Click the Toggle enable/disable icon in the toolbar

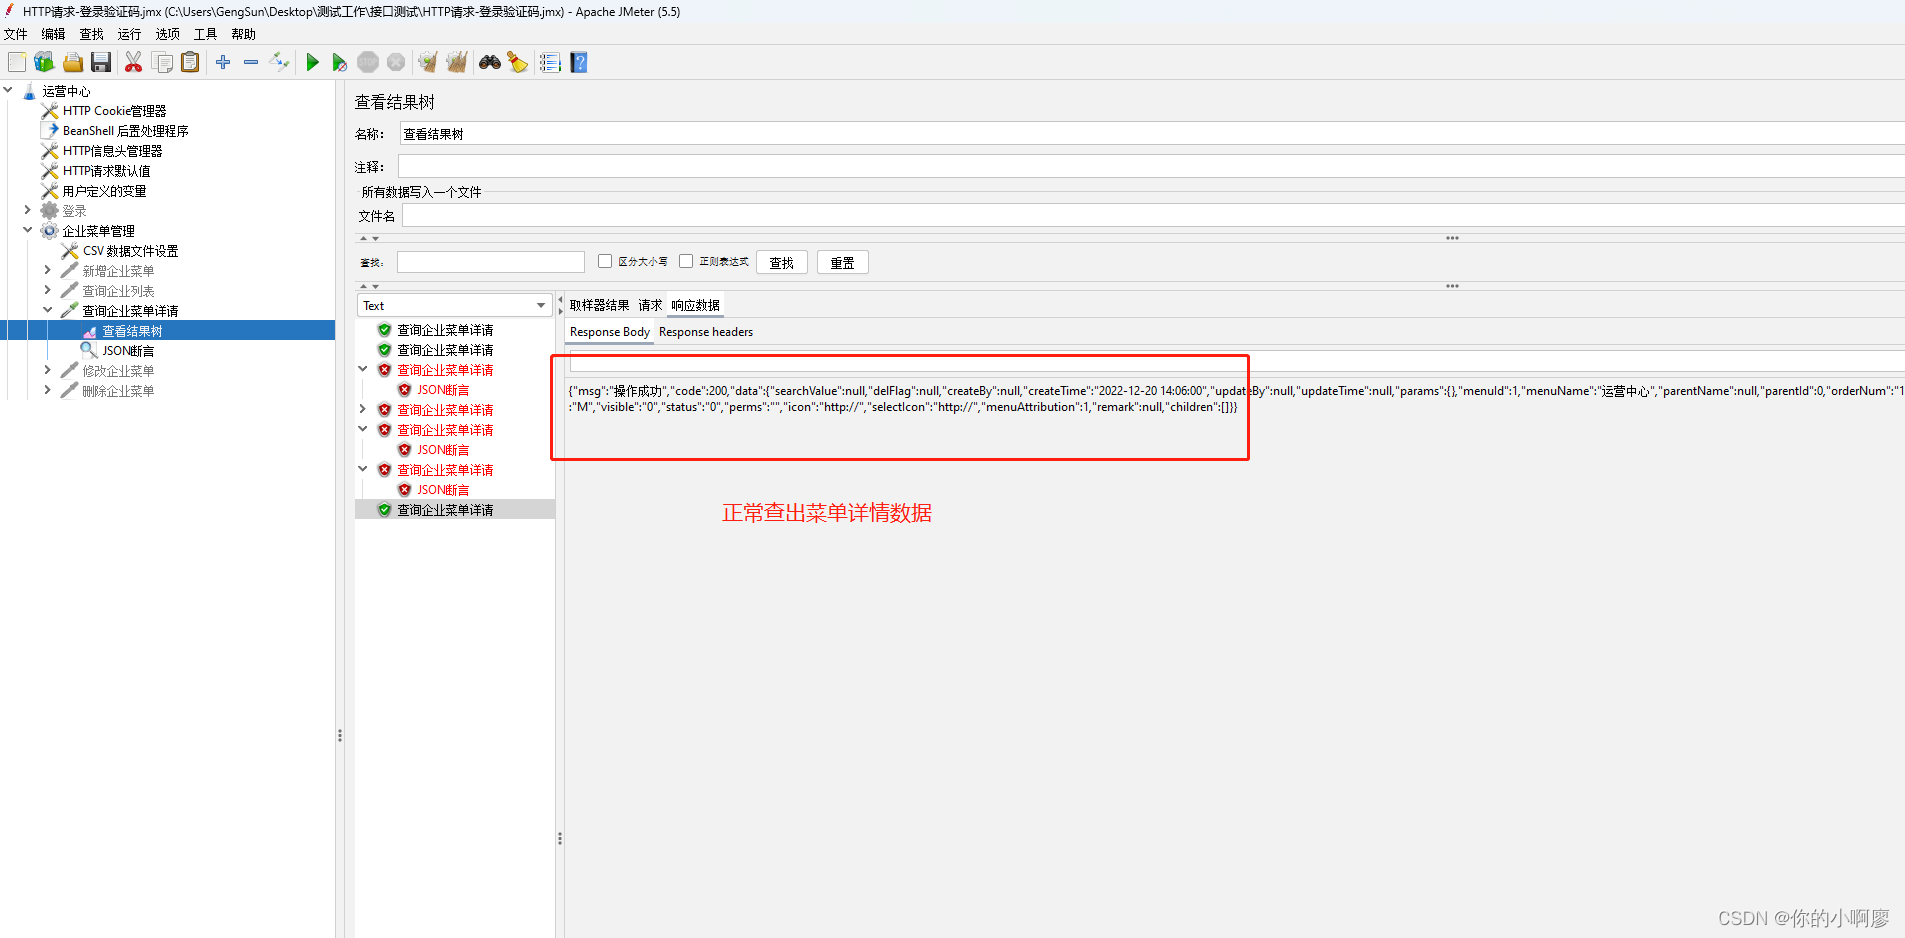click(x=279, y=62)
